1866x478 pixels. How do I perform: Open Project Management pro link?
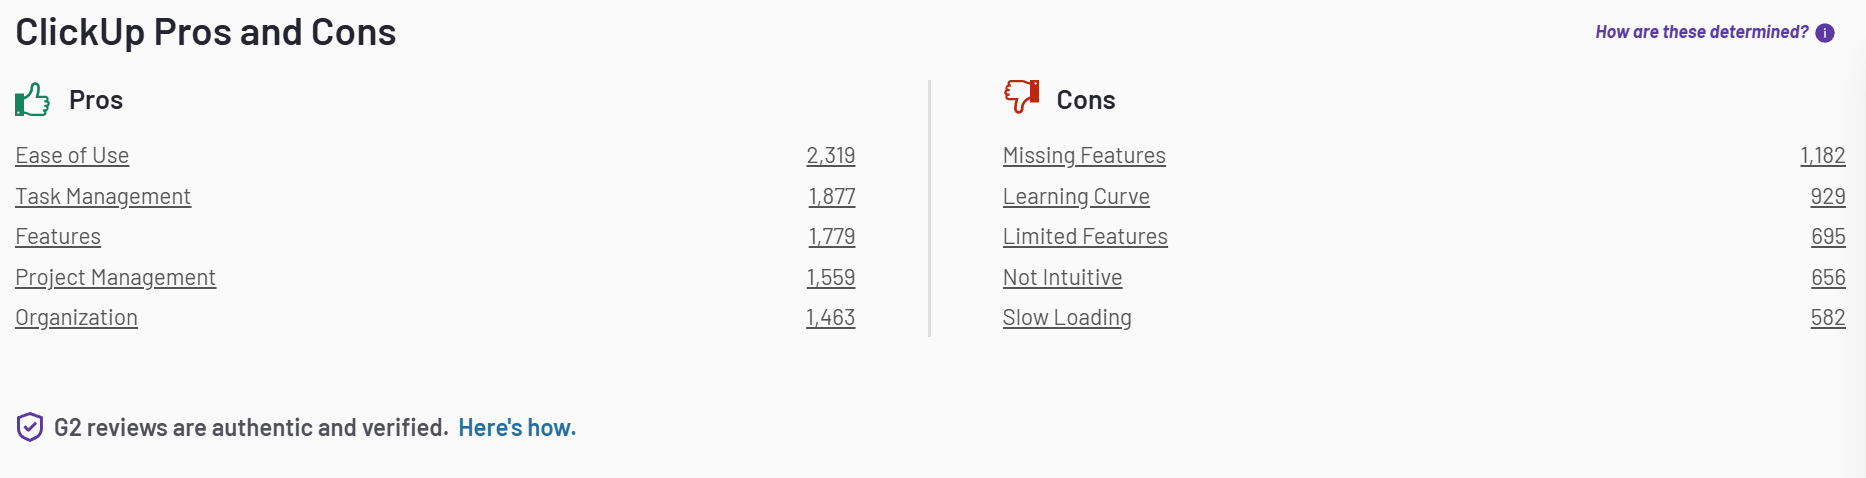(x=115, y=278)
